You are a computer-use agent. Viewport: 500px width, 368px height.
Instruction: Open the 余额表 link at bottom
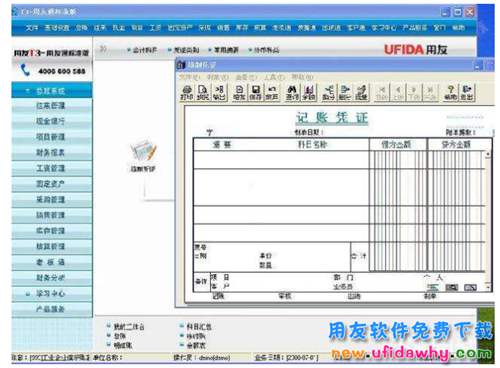[196, 346]
